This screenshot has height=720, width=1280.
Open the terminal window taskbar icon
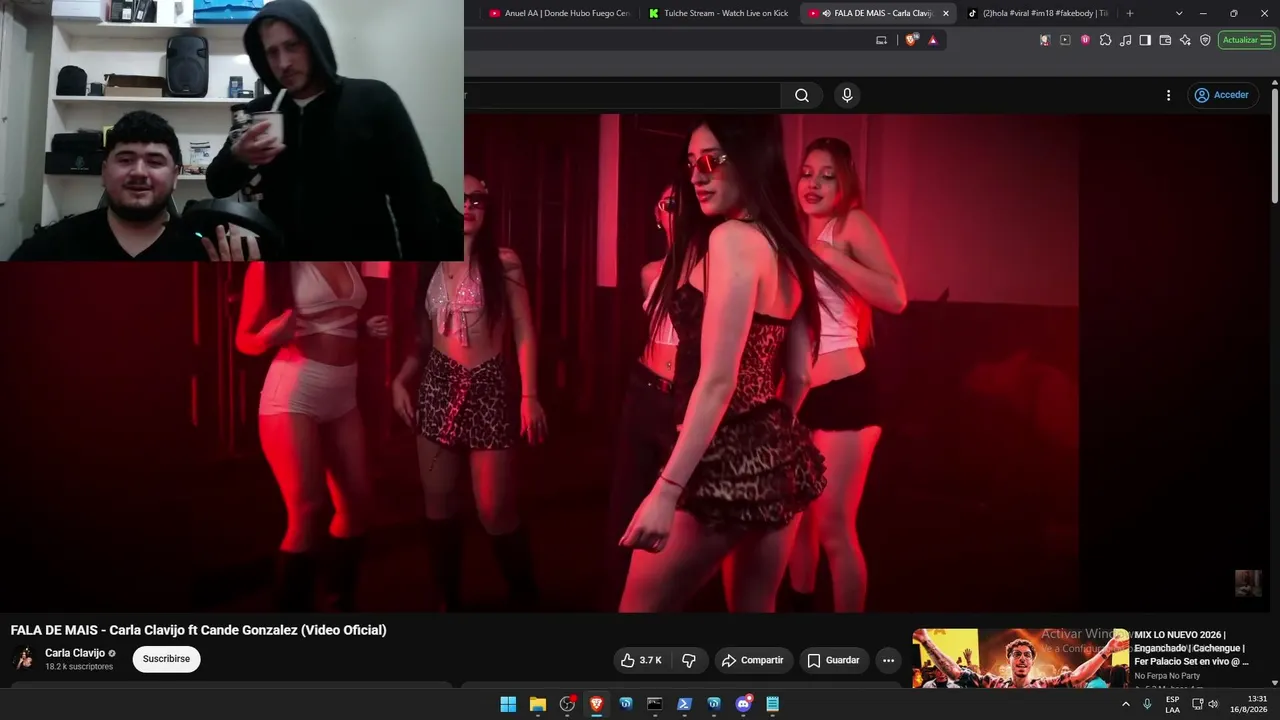tap(655, 704)
